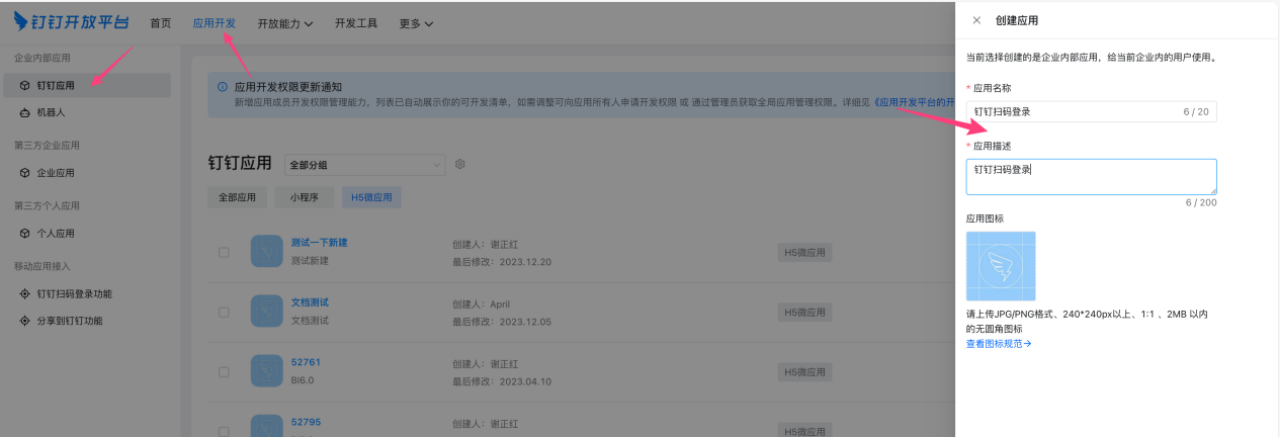Open the 首页 menu item

pyautogui.click(x=160, y=23)
